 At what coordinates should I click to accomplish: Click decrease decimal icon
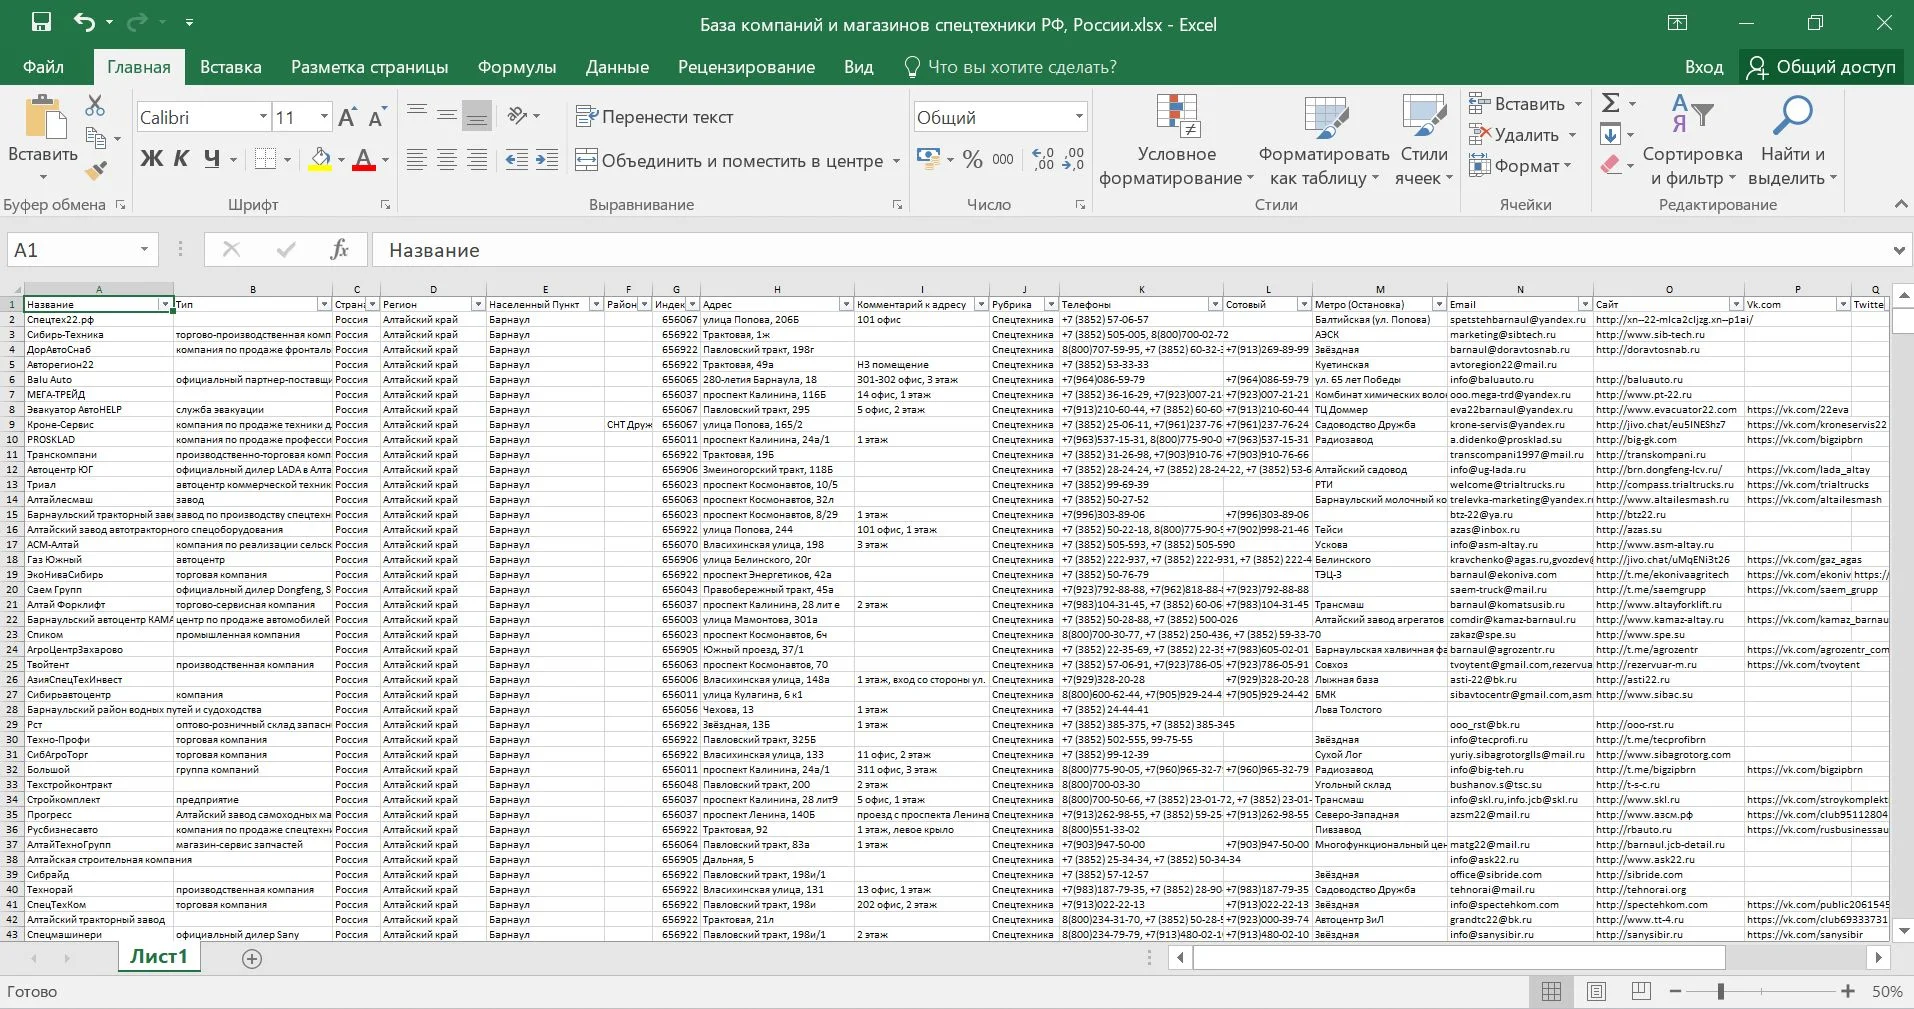coord(1073,159)
